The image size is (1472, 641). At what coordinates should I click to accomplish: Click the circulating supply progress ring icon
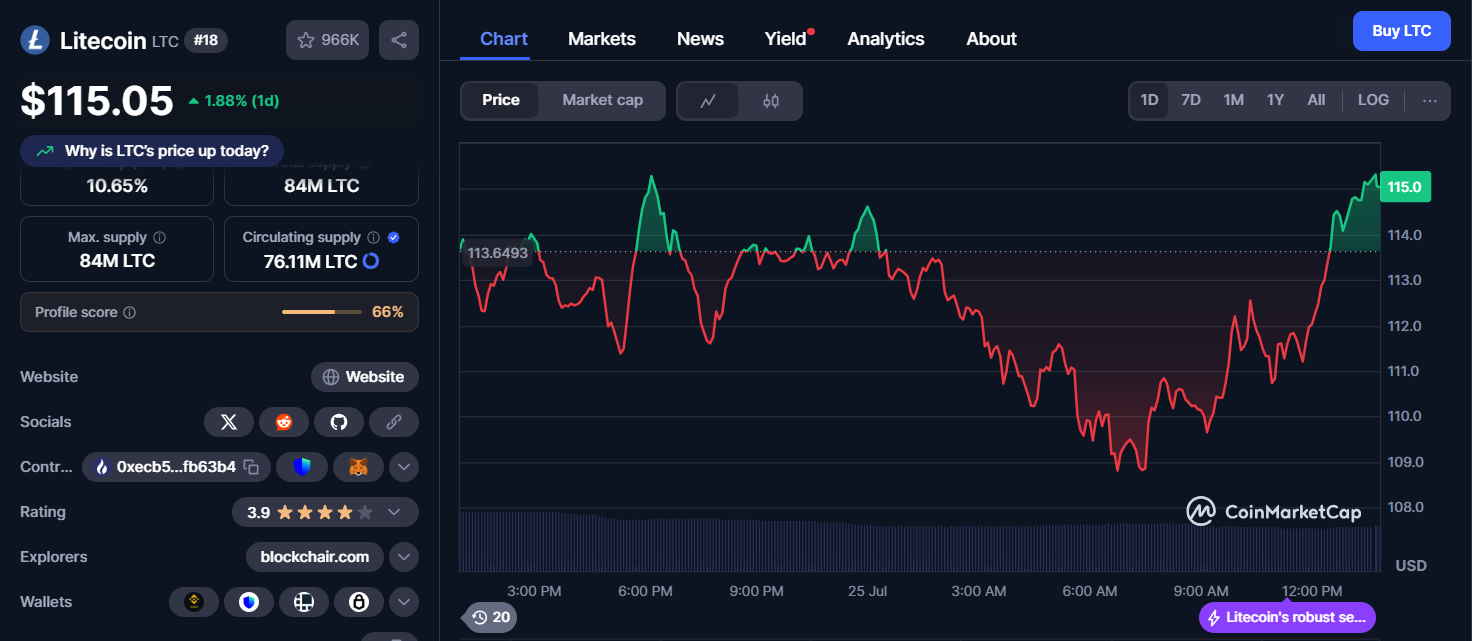(x=371, y=261)
